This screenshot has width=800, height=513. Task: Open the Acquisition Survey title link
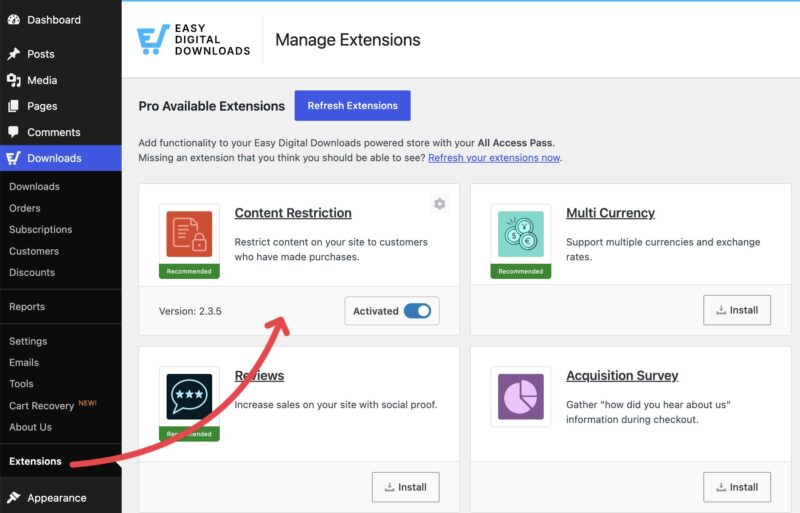(622, 376)
